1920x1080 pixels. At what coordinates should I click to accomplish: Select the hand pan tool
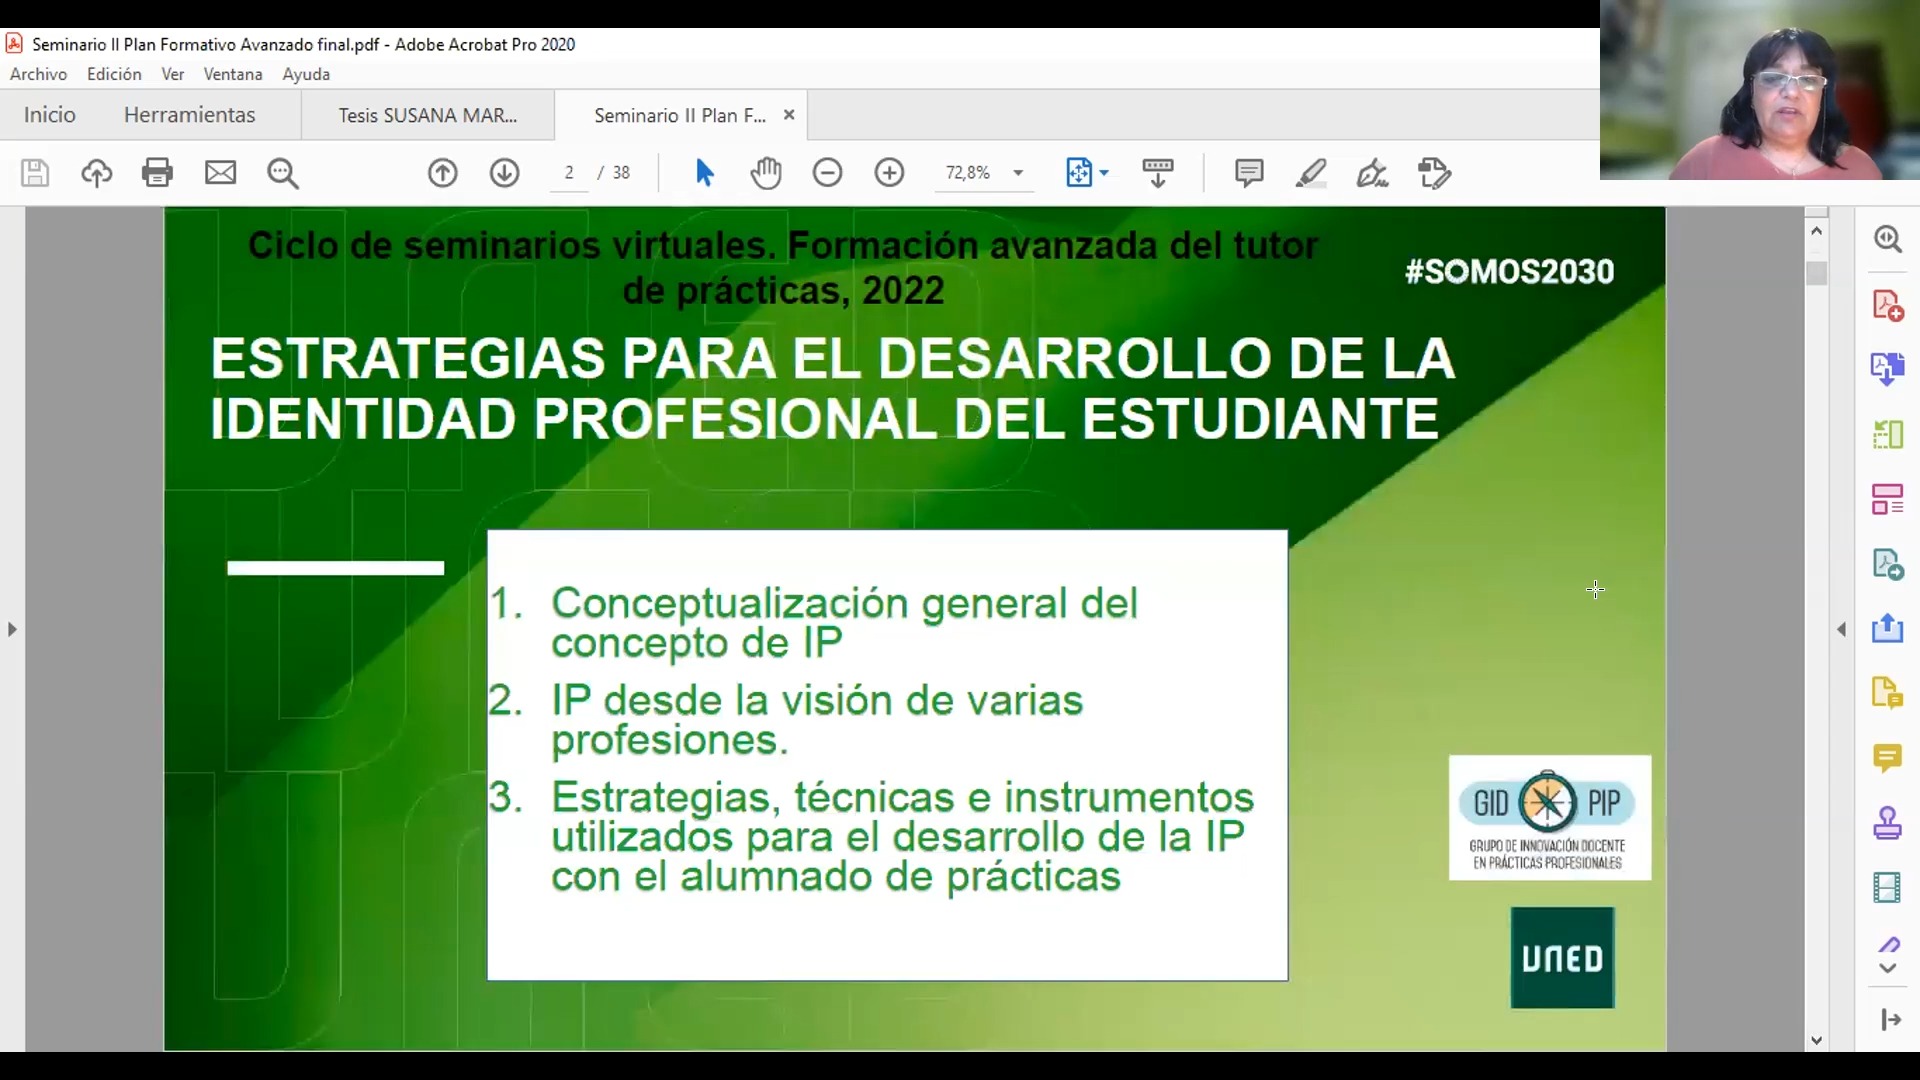[x=766, y=173]
